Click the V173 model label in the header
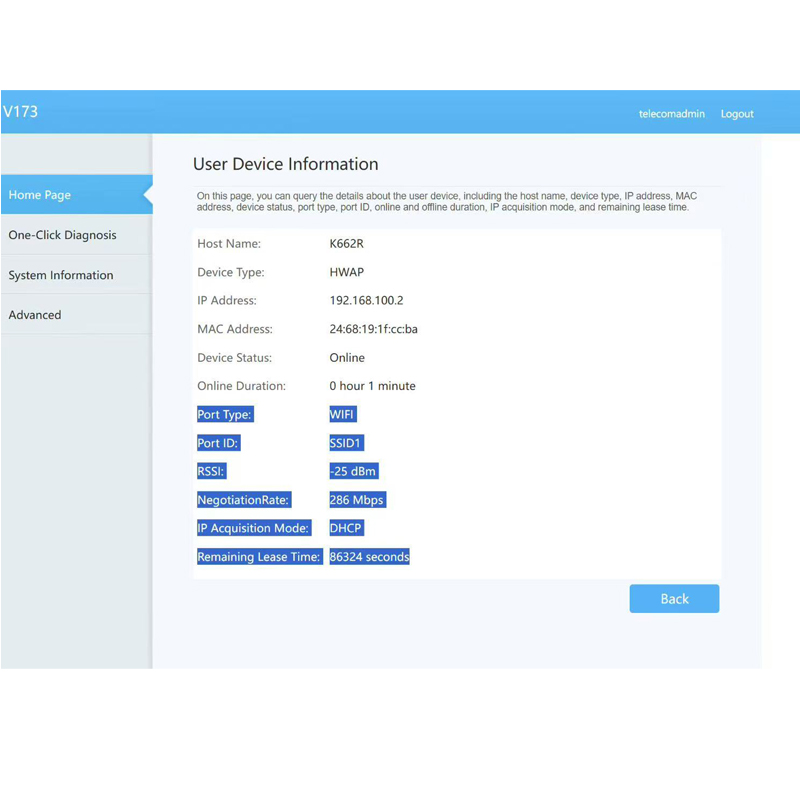The height and width of the screenshot is (800, 800). [x=20, y=112]
